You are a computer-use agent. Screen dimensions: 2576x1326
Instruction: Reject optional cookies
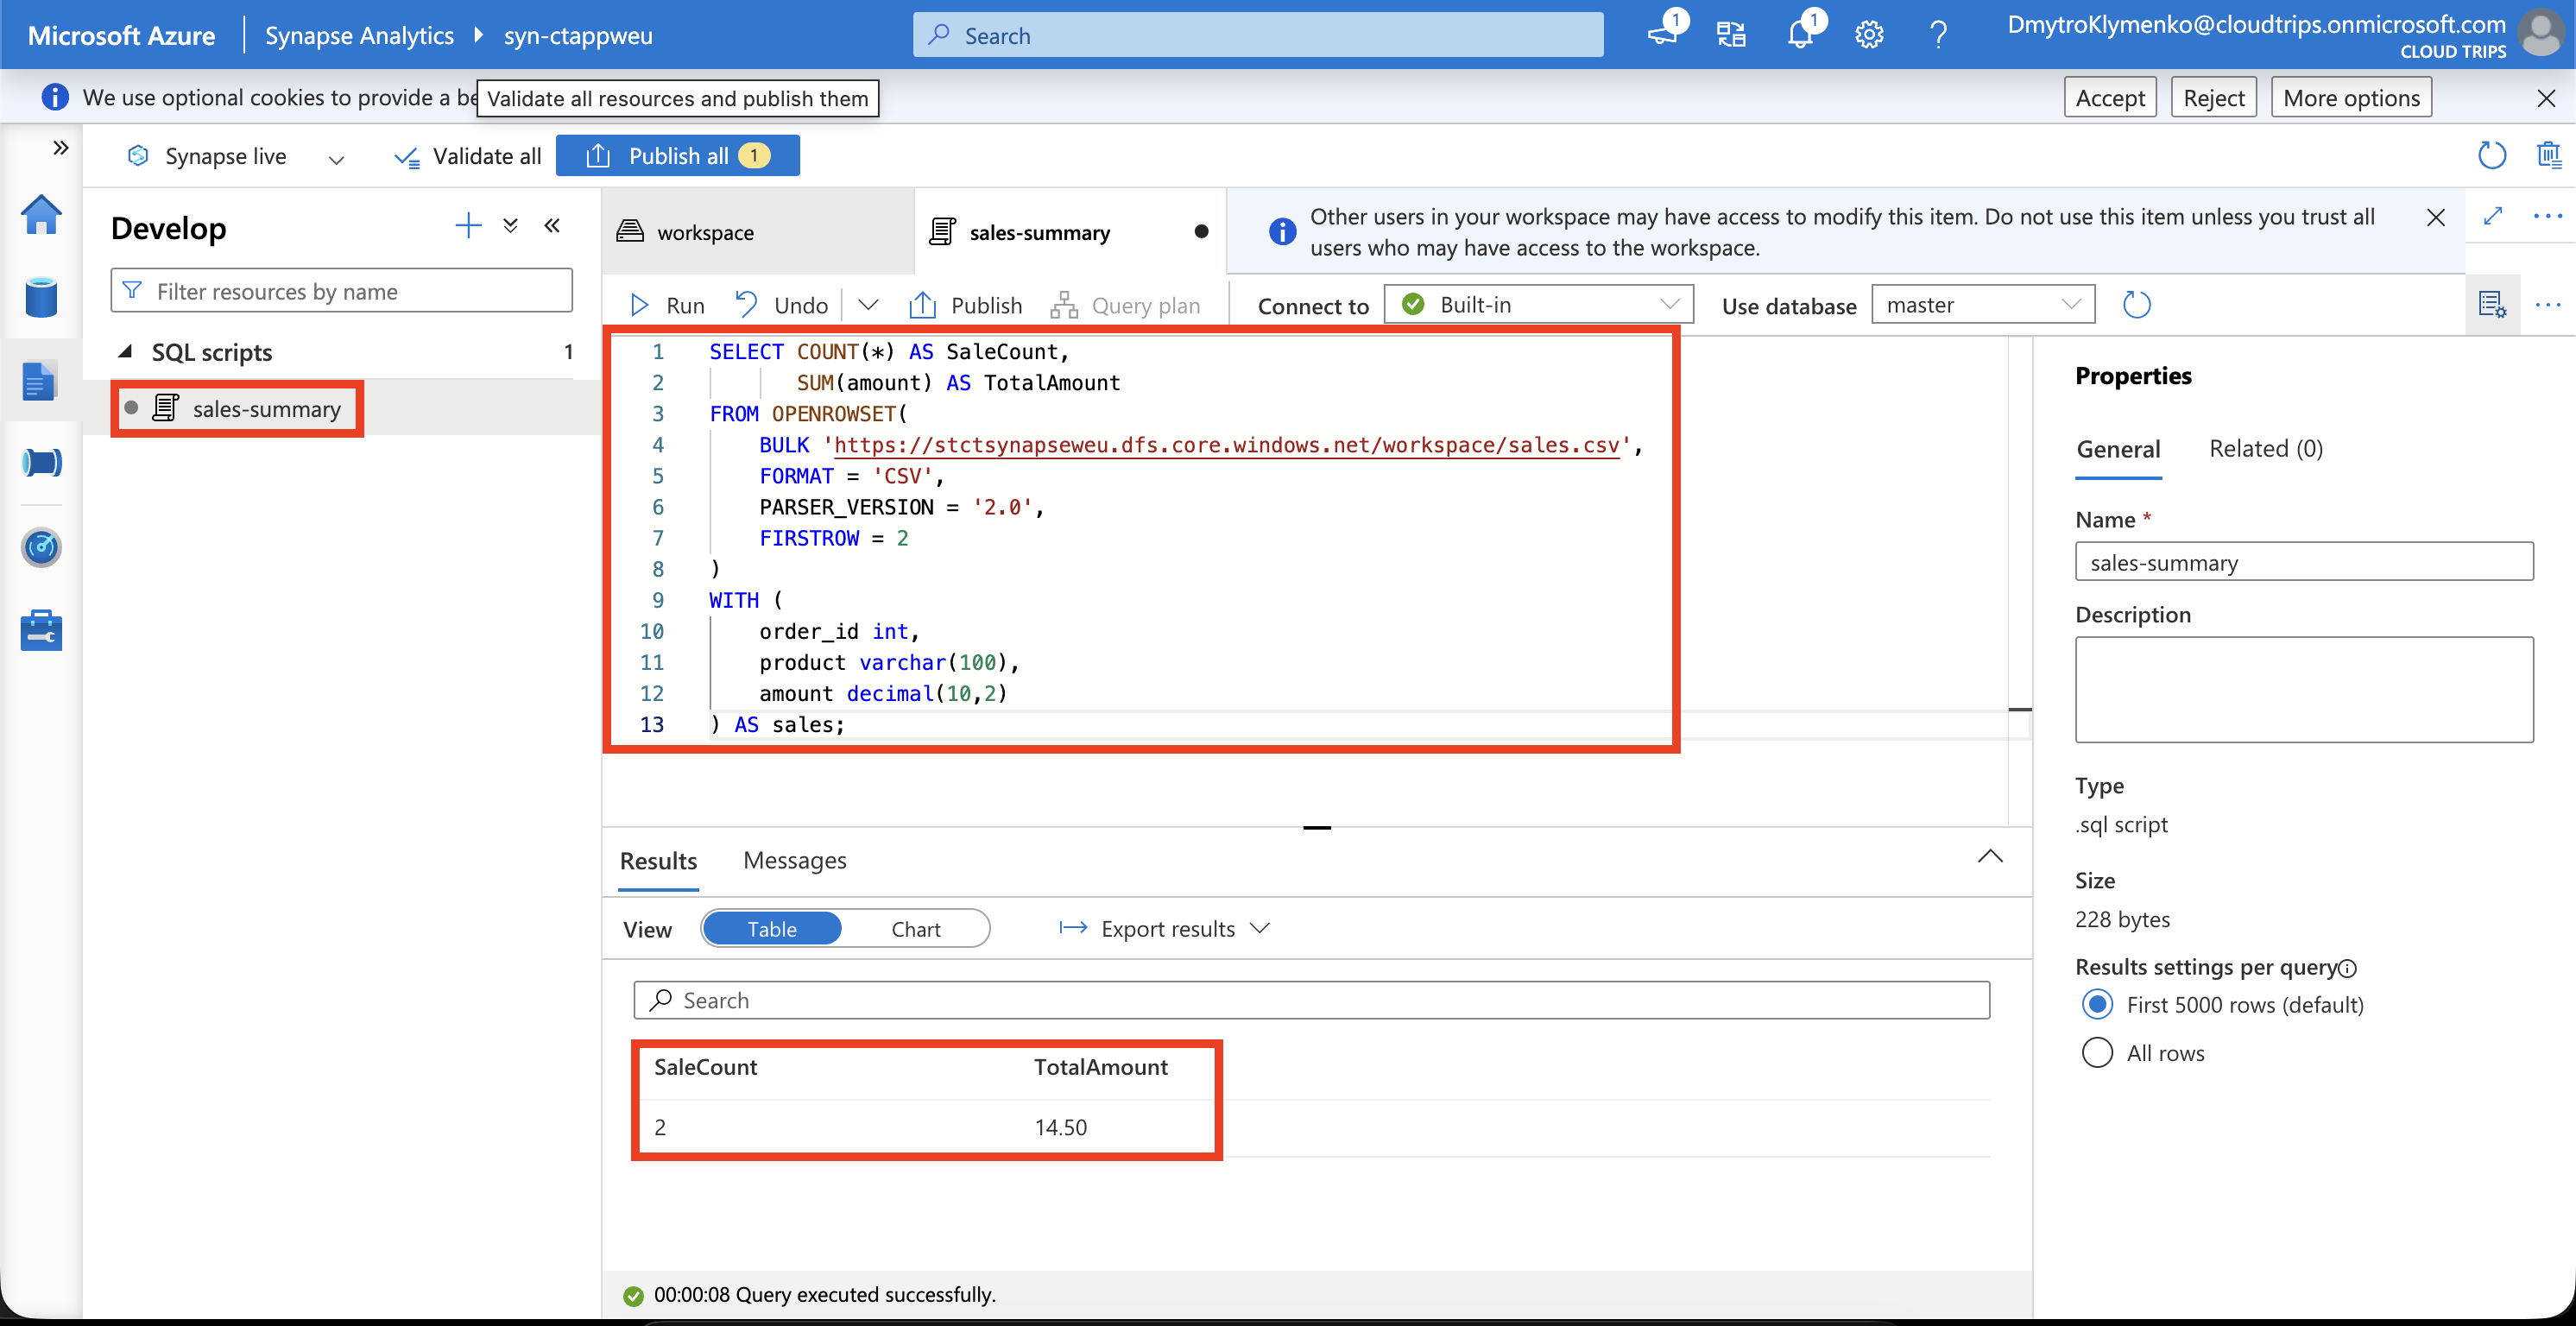coord(2214,97)
